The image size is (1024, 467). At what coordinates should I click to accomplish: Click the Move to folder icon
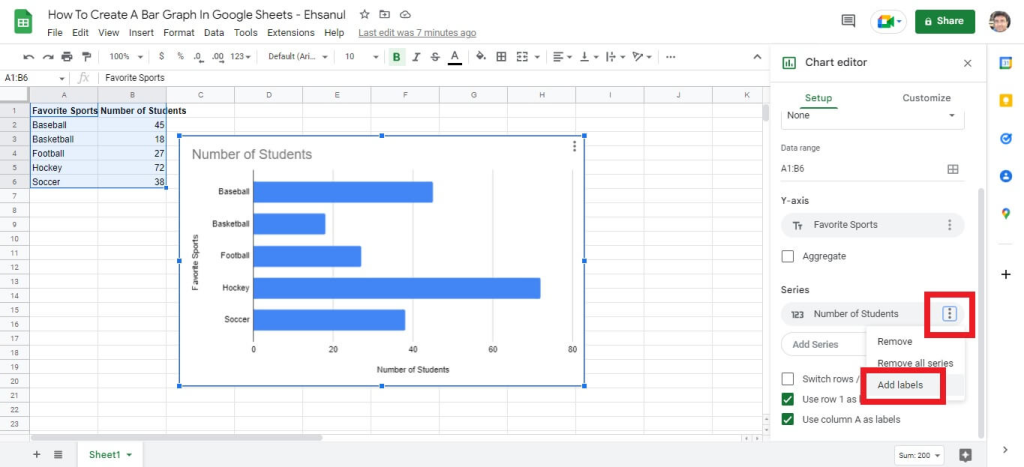385,14
